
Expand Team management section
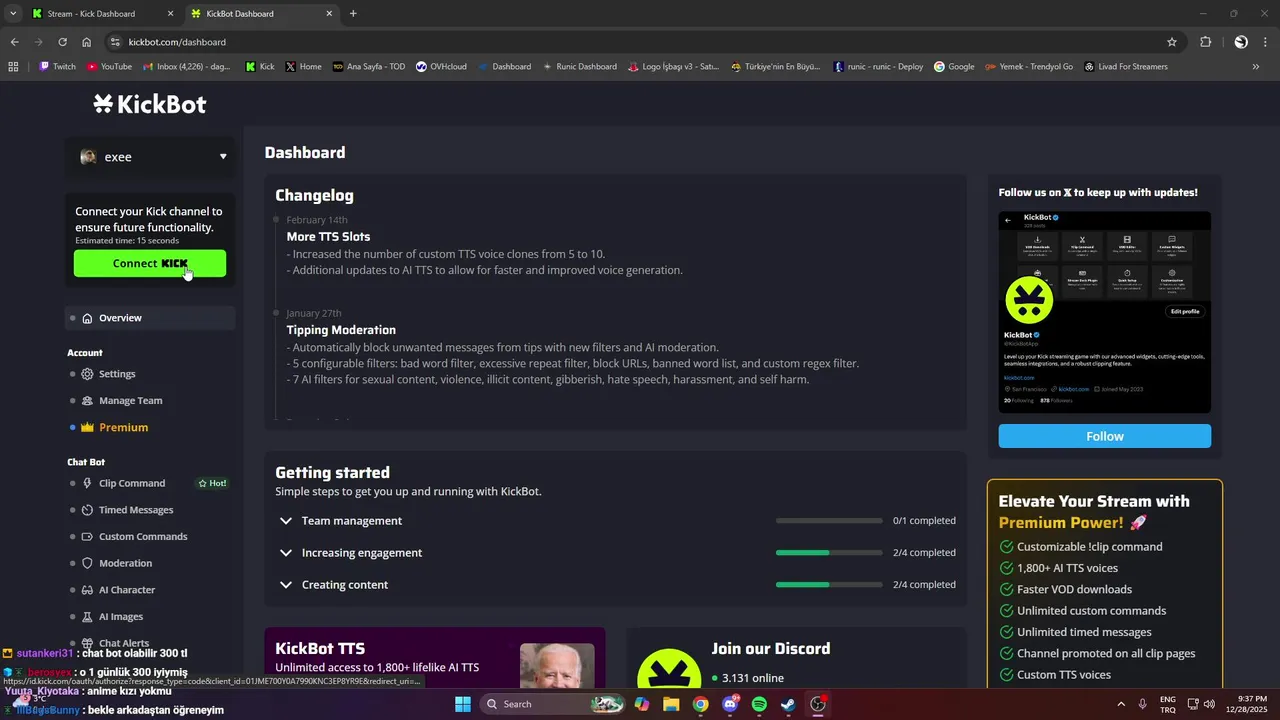click(286, 521)
